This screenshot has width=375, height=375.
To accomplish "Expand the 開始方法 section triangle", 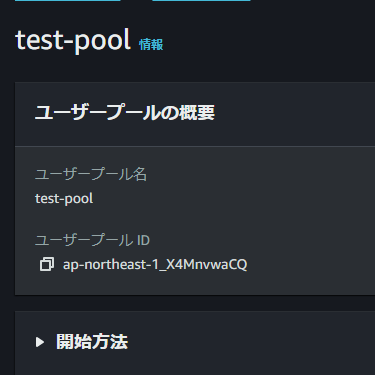I will click(40, 342).
